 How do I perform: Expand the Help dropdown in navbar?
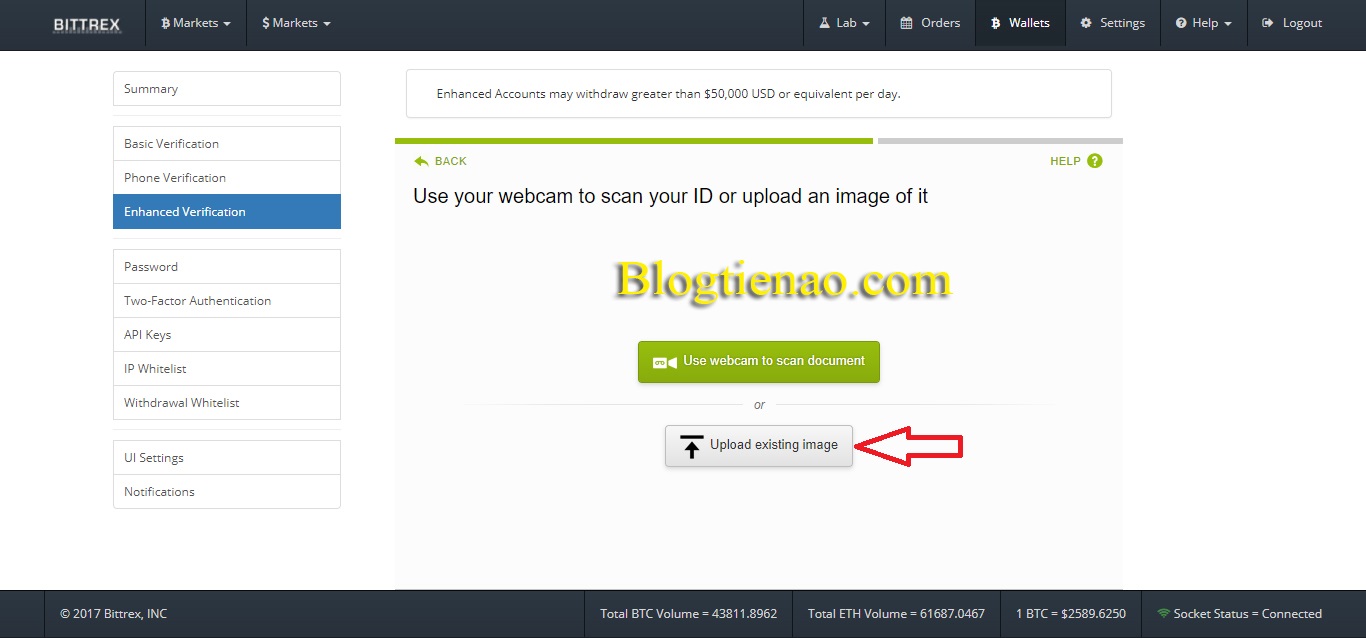pyautogui.click(x=1204, y=23)
